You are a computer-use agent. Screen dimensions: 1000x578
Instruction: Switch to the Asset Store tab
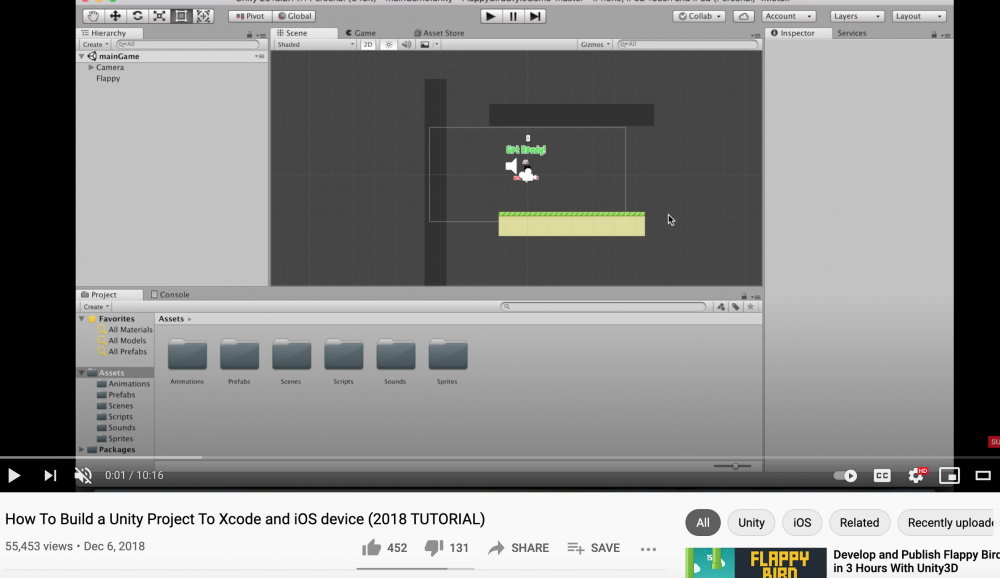pyautogui.click(x=439, y=33)
